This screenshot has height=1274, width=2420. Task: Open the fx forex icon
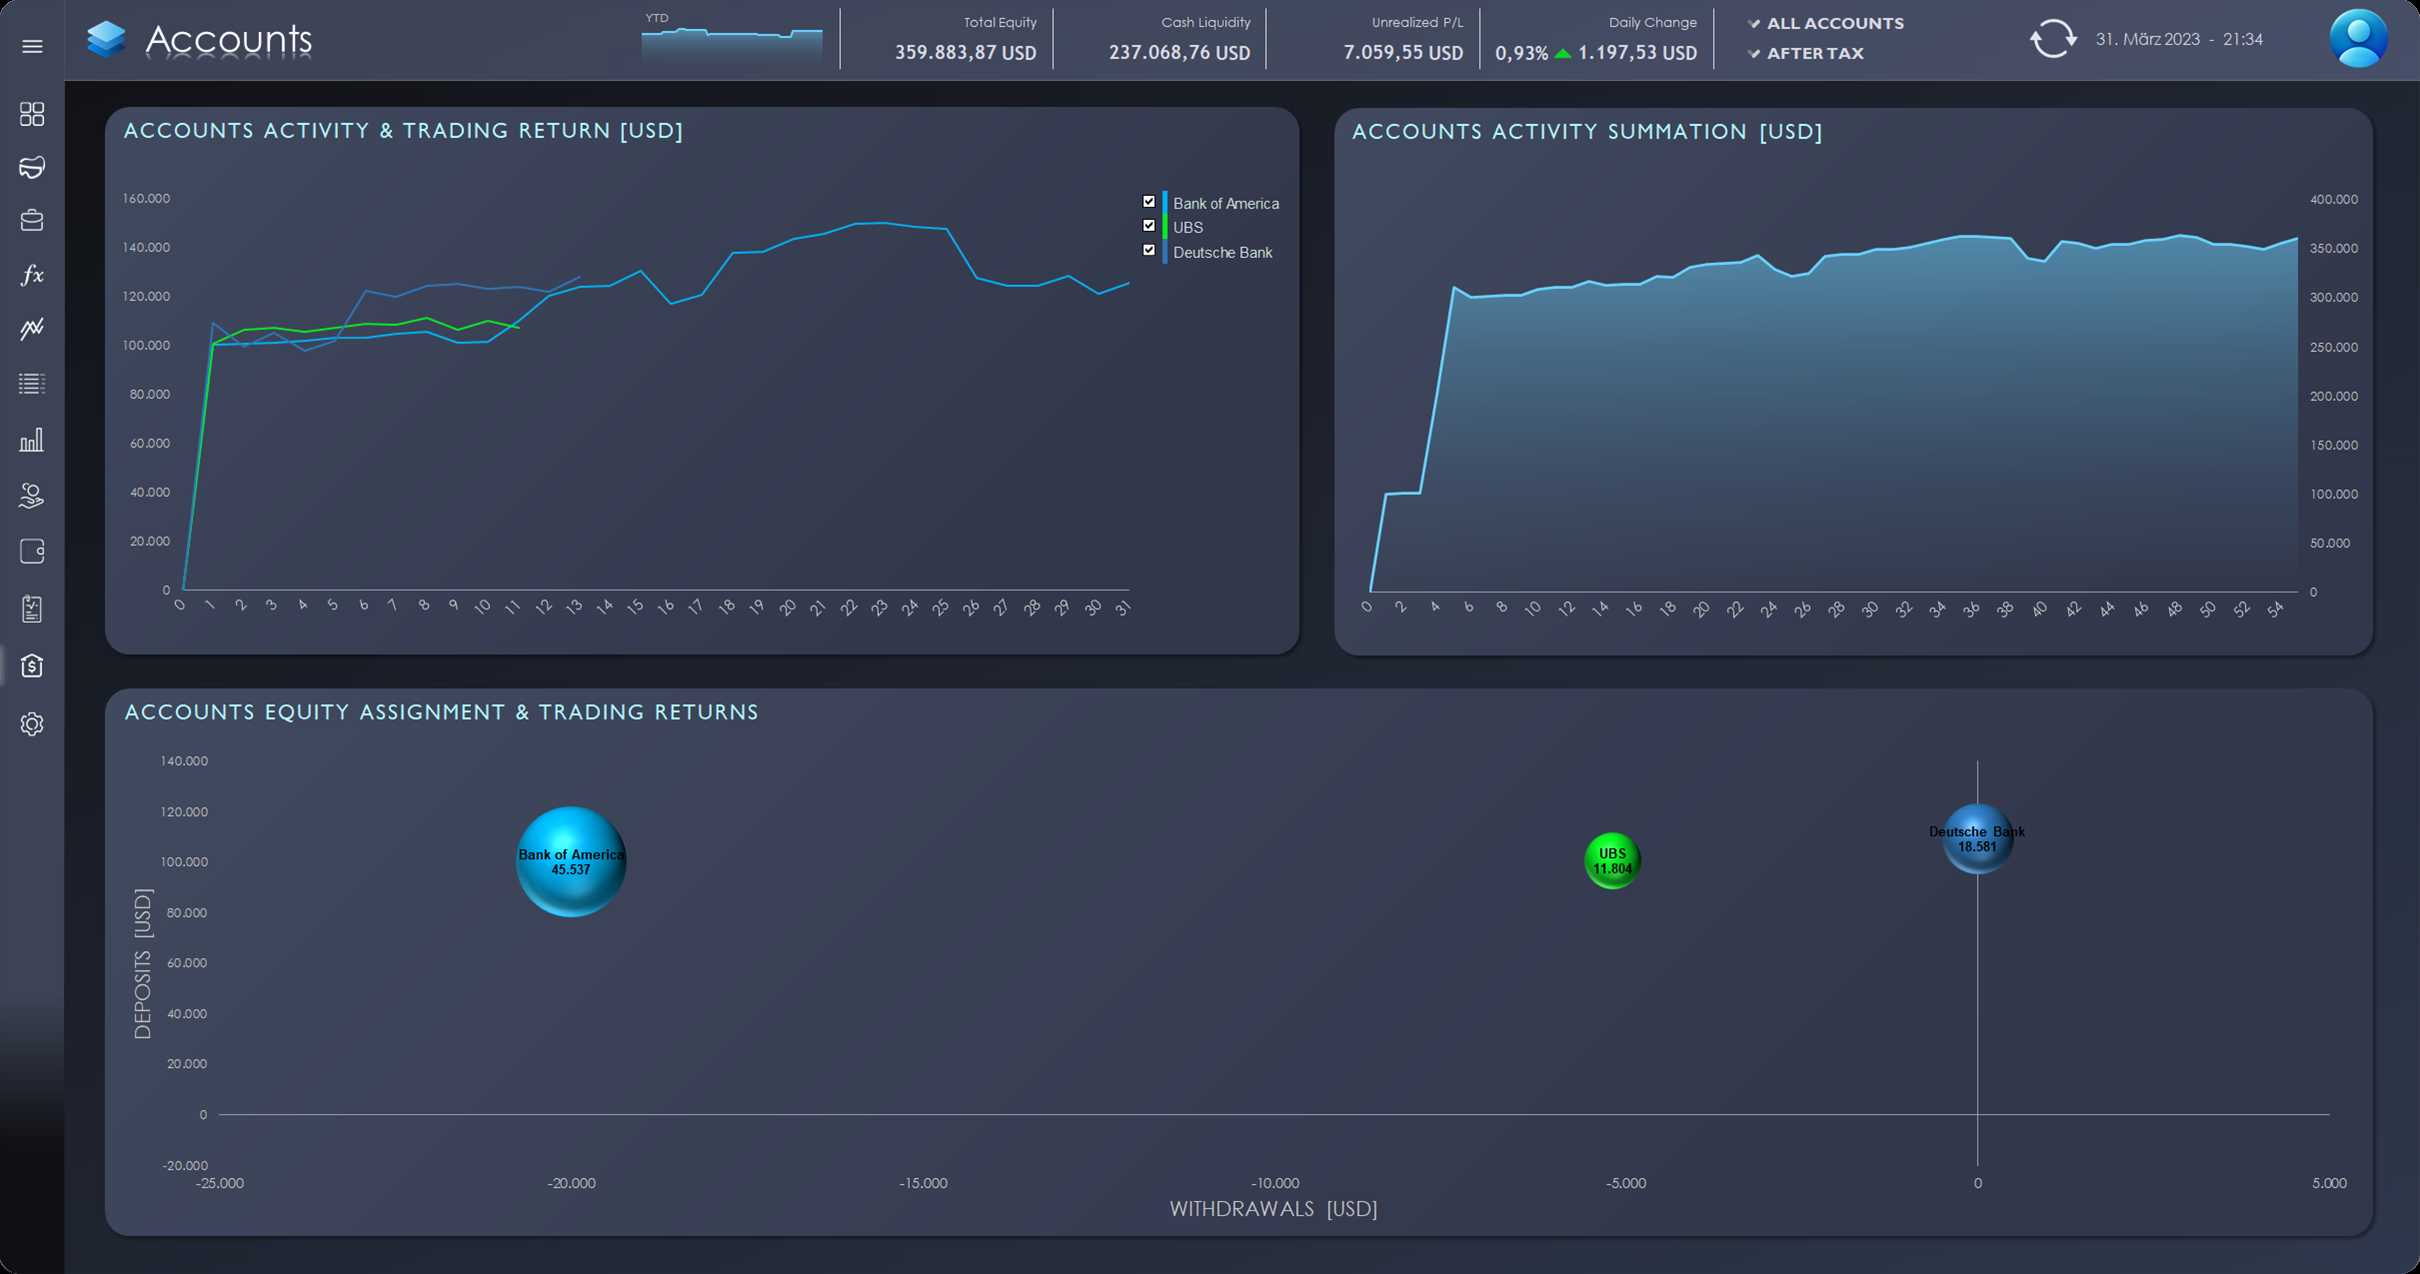point(32,275)
